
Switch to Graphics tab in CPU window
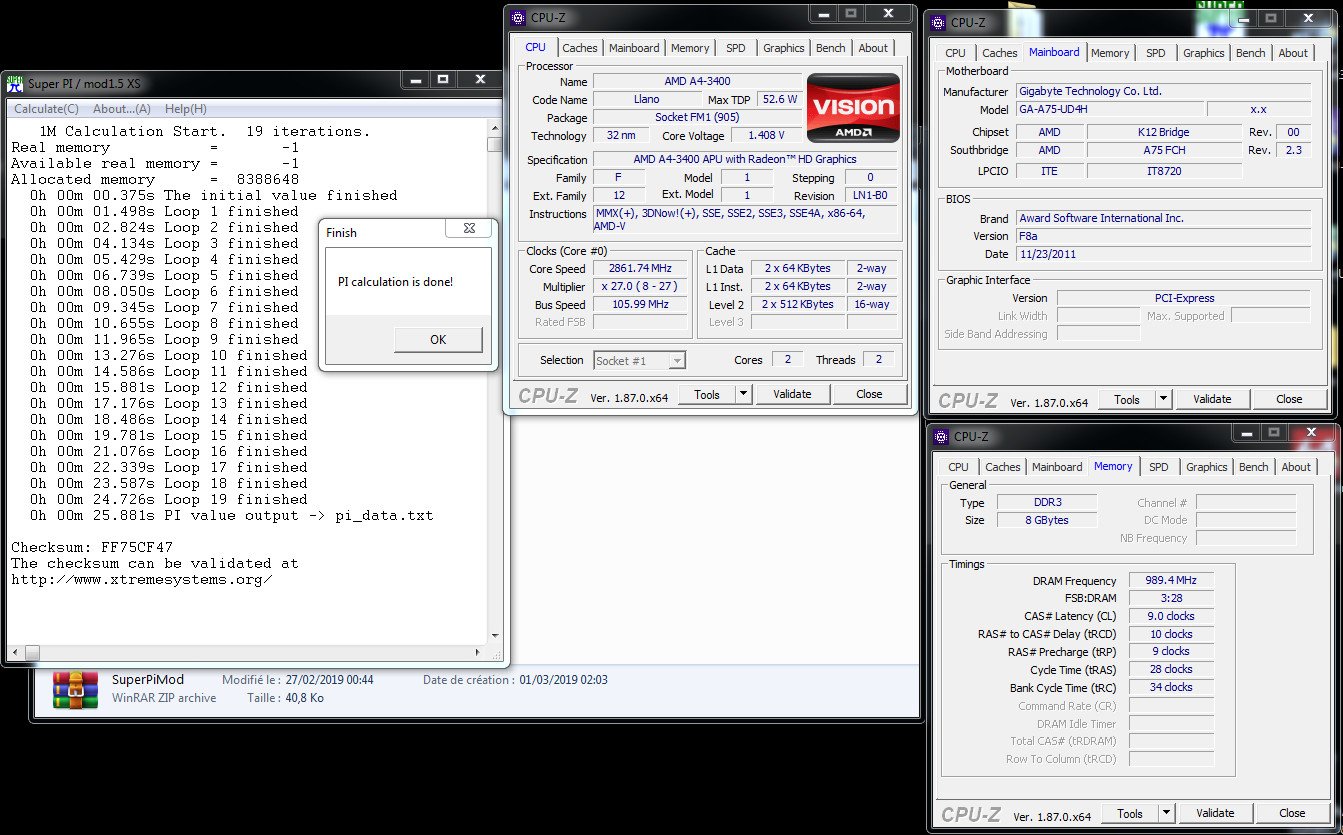(x=784, y=48)
